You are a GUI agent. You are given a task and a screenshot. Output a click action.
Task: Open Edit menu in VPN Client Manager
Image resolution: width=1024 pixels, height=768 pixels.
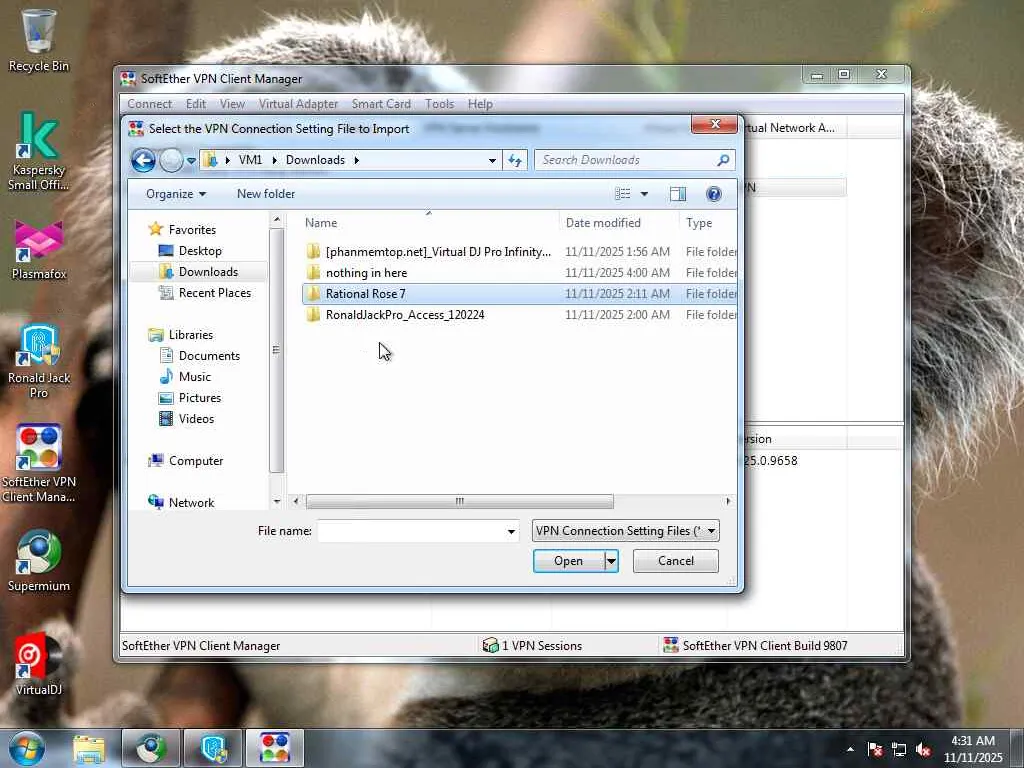(x=195, y=104)
